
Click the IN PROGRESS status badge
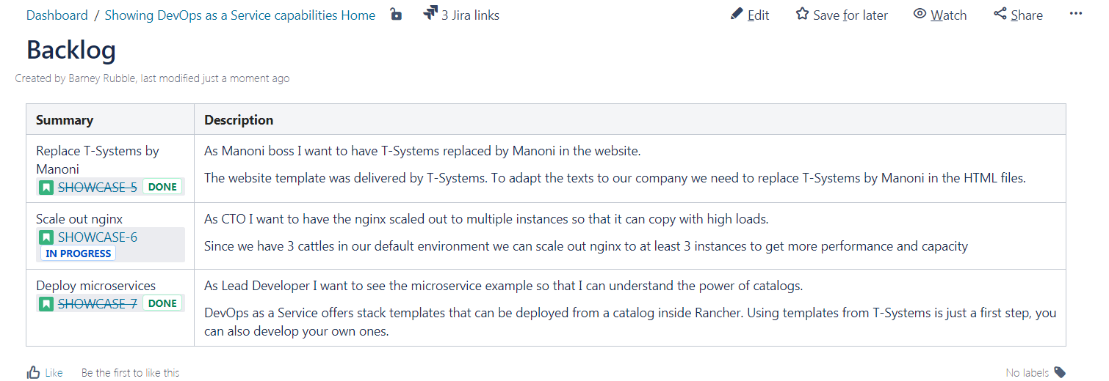[x=78, y=254]
